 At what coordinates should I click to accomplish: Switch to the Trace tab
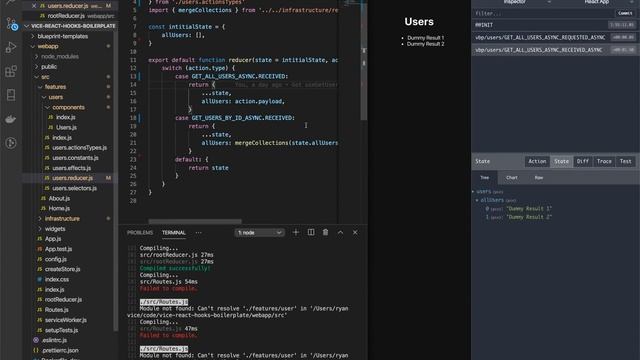point(604,161)
